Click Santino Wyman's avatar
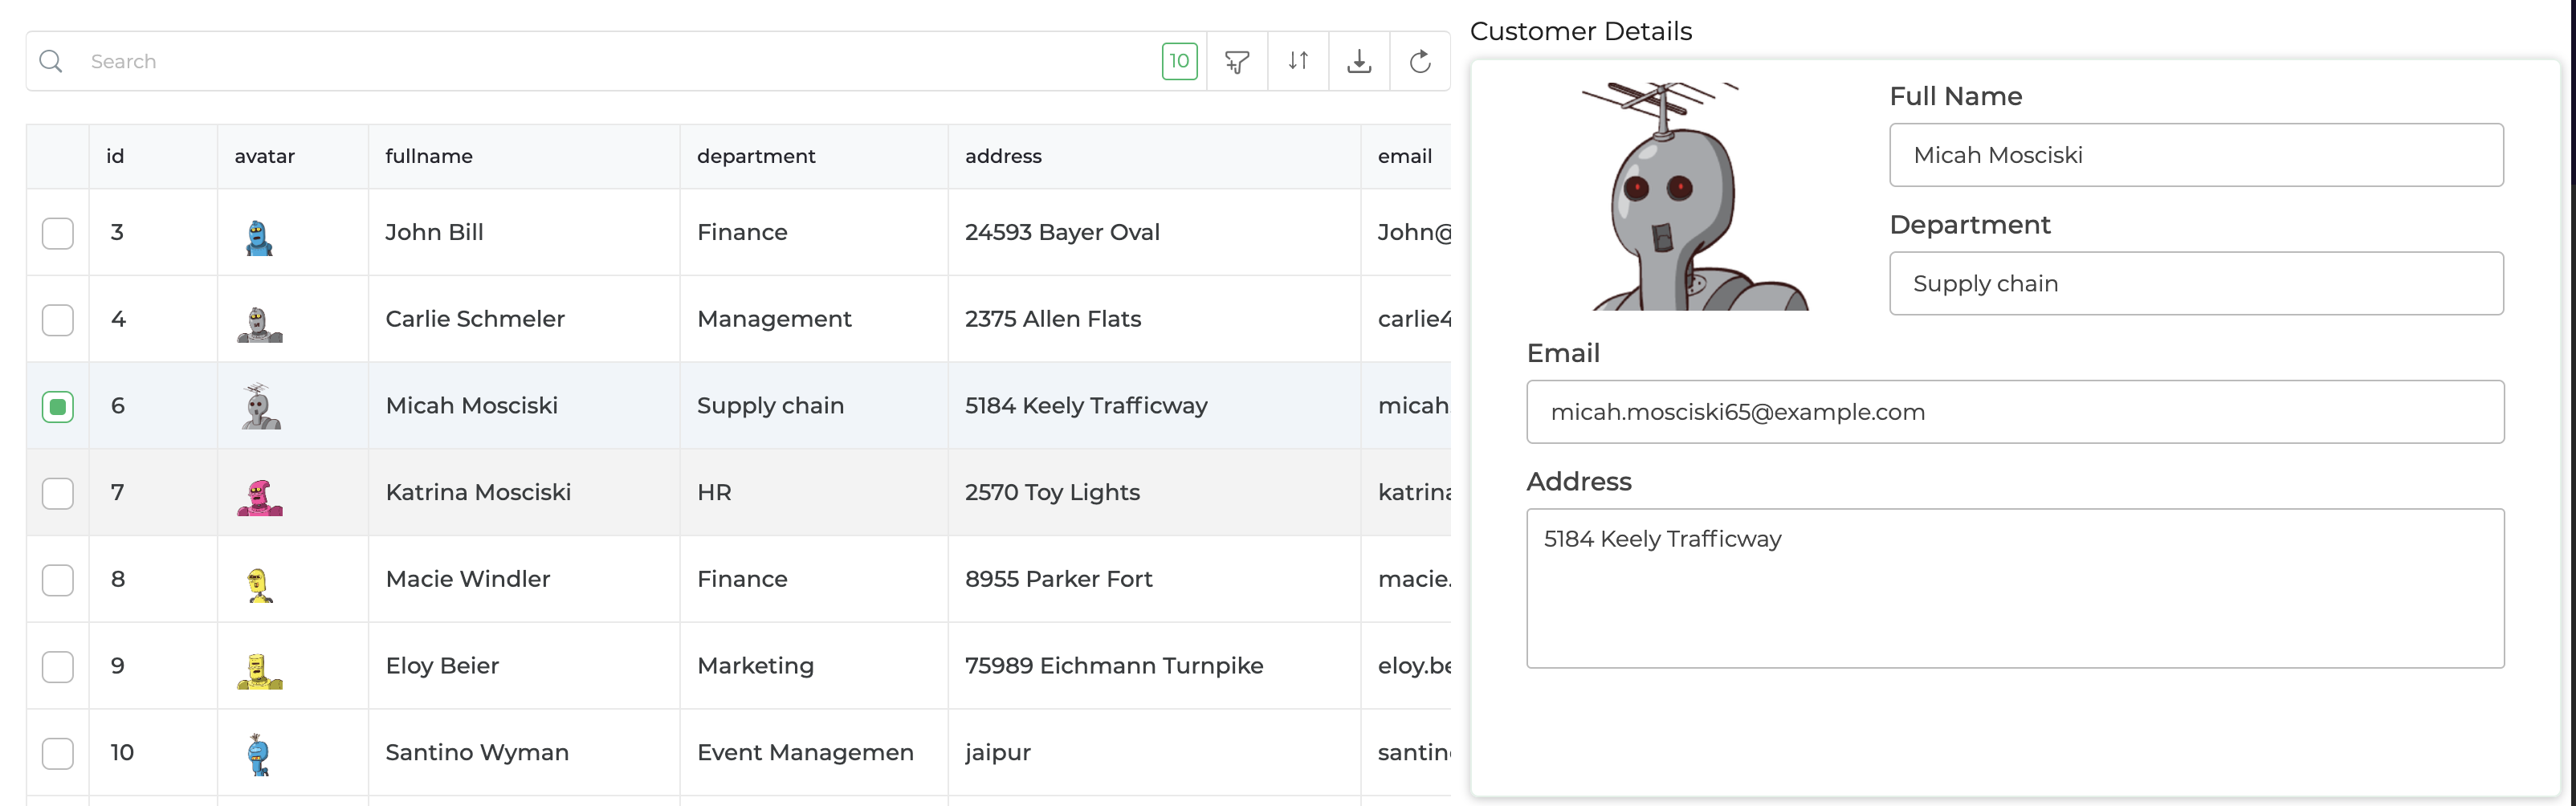The height and width of the screenshot is (806, 2576). click(259, 755)
